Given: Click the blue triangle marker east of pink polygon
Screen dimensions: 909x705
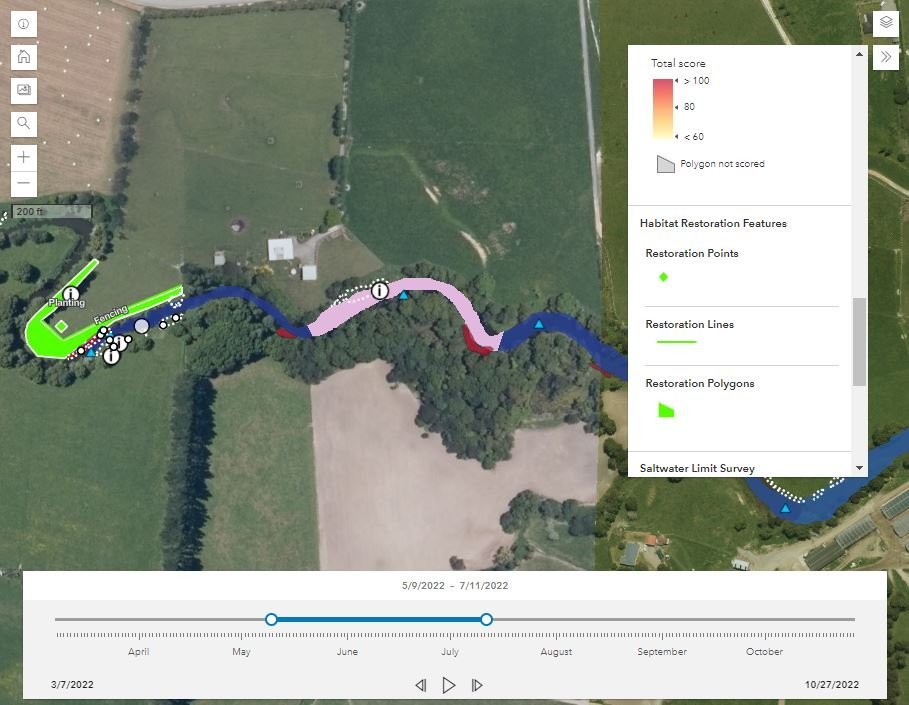Looking at the screenshot, I should click(x=539, y=324).
